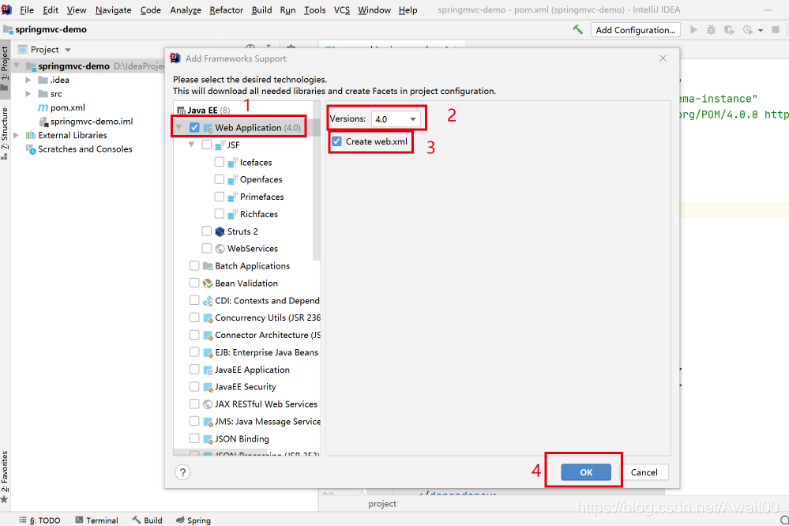789x526 pixels.
Task: Tick the Primefaces checkbox
Action: 219,196
